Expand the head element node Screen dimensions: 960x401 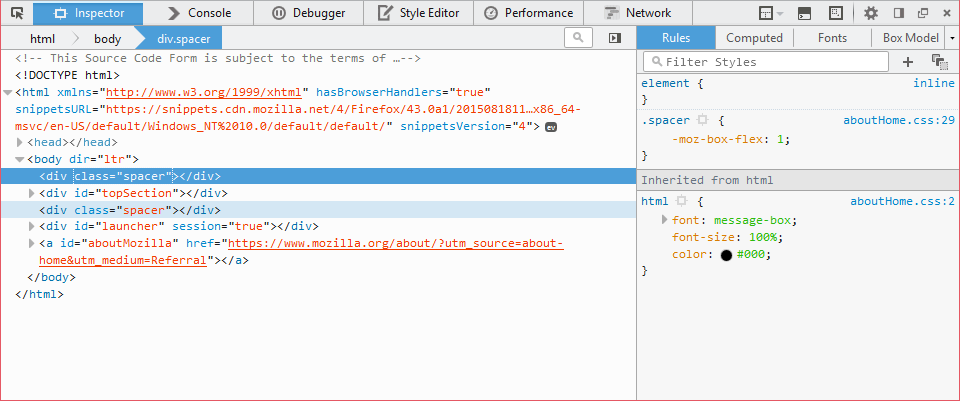(x=20, y=143)
